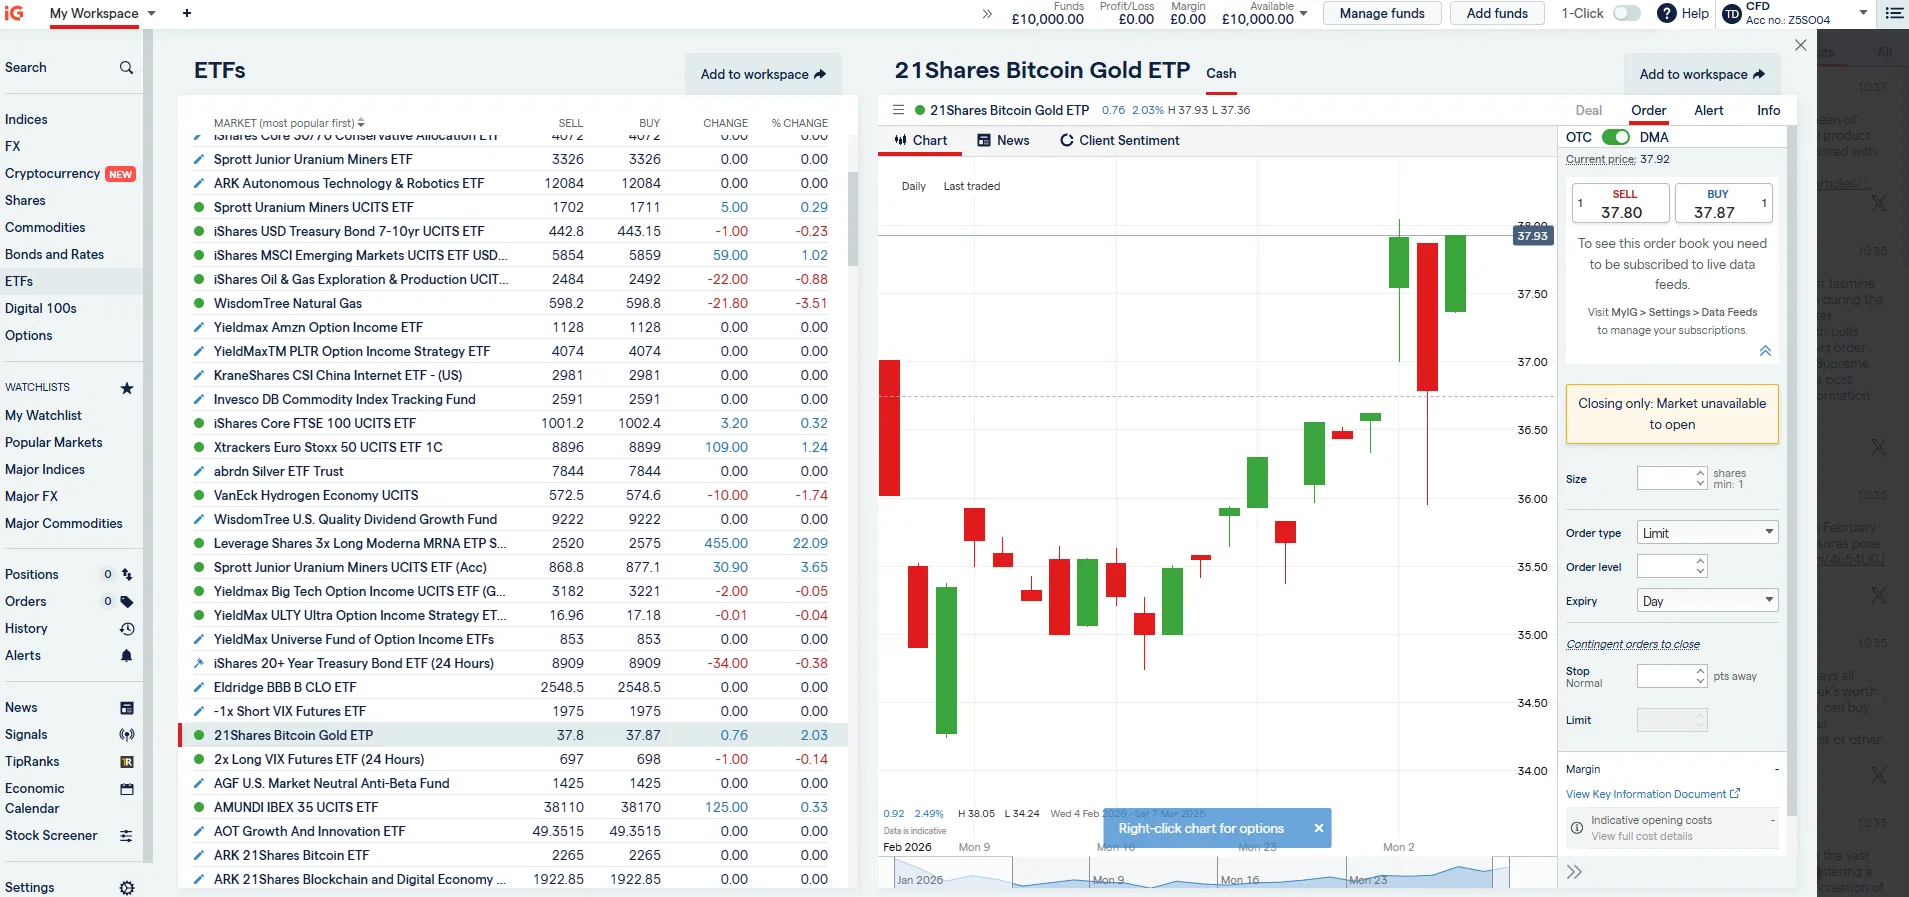The height and width of the screenshot is (897, 1909).
Task: Click the Order level stepper arrows
Action: [x=1700, y=567]
